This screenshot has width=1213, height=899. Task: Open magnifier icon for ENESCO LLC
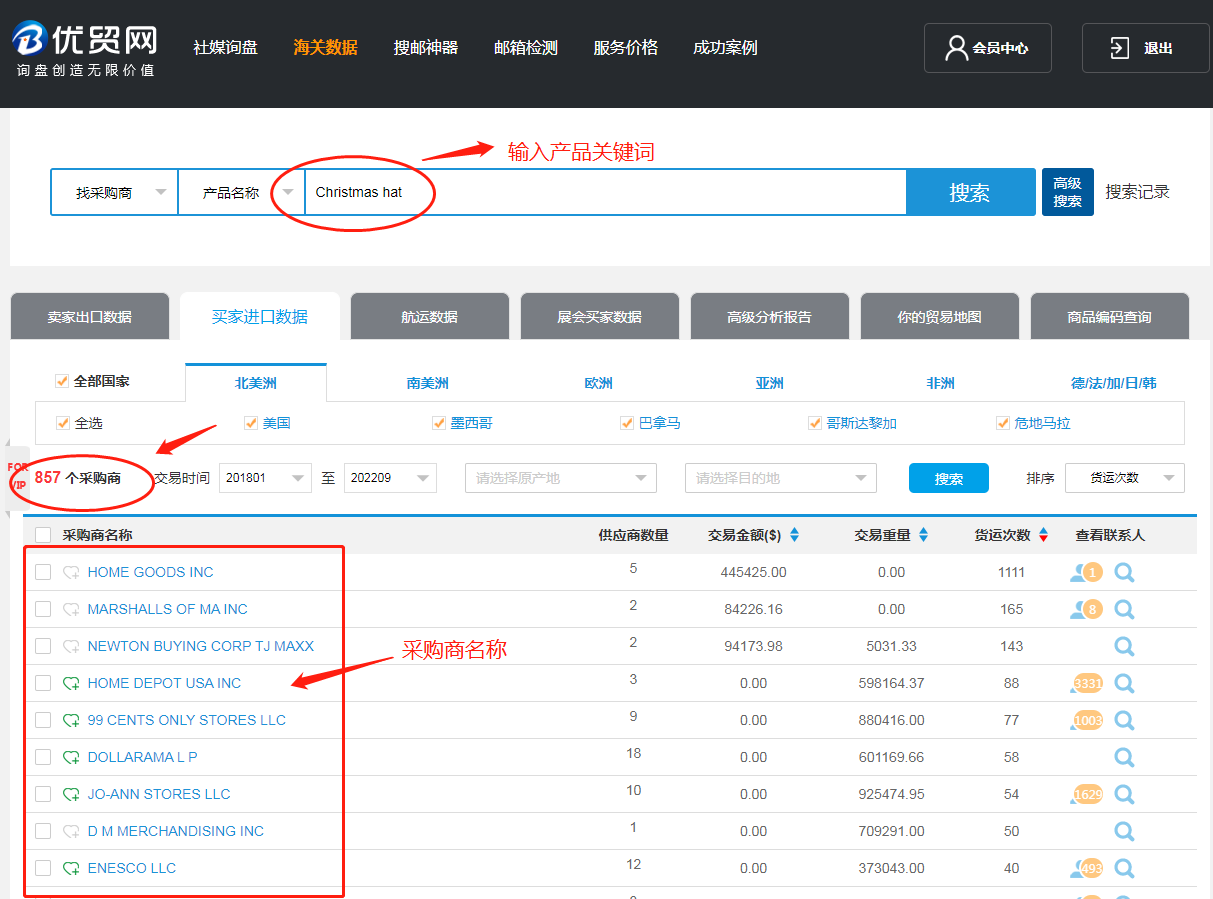tap(1124, 868)
